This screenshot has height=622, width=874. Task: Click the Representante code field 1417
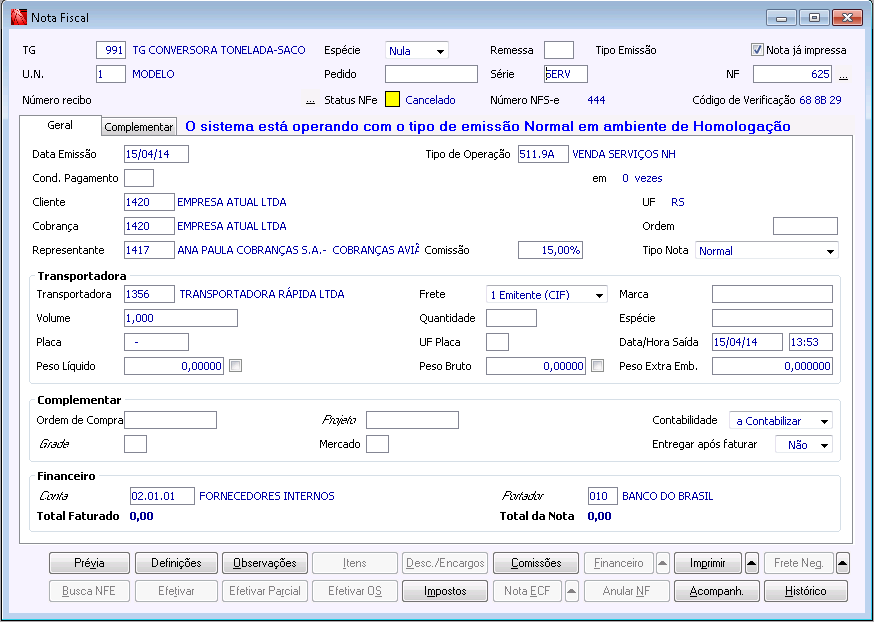149,250
